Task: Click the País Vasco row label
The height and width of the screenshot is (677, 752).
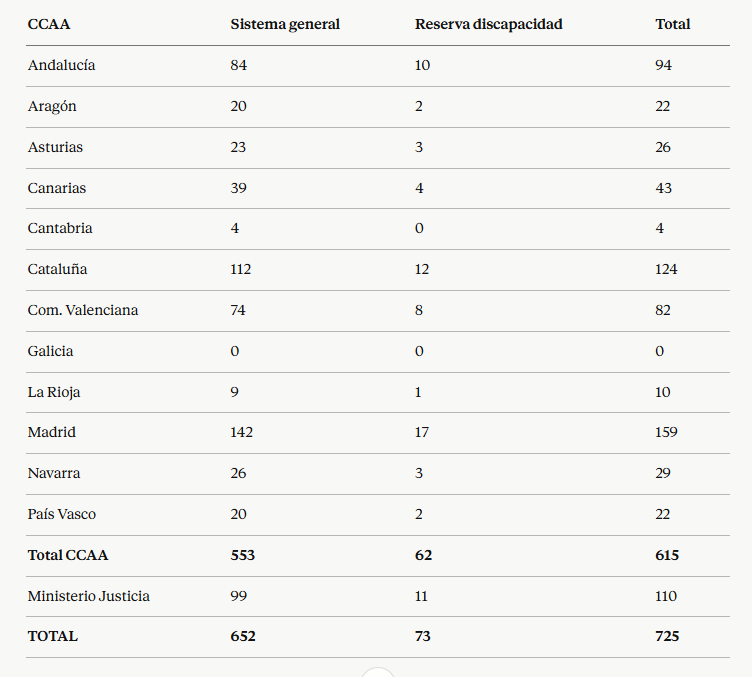Action: [62, 514]
